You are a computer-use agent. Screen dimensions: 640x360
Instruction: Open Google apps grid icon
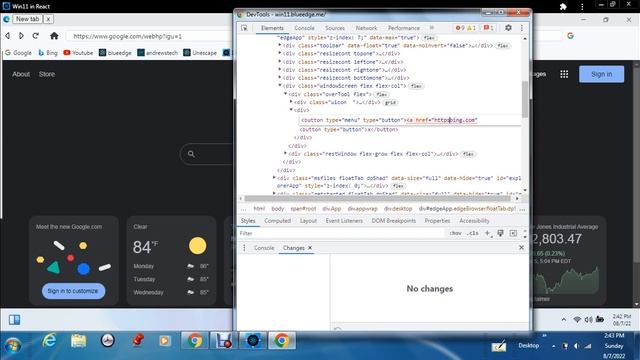click(564, 74)
